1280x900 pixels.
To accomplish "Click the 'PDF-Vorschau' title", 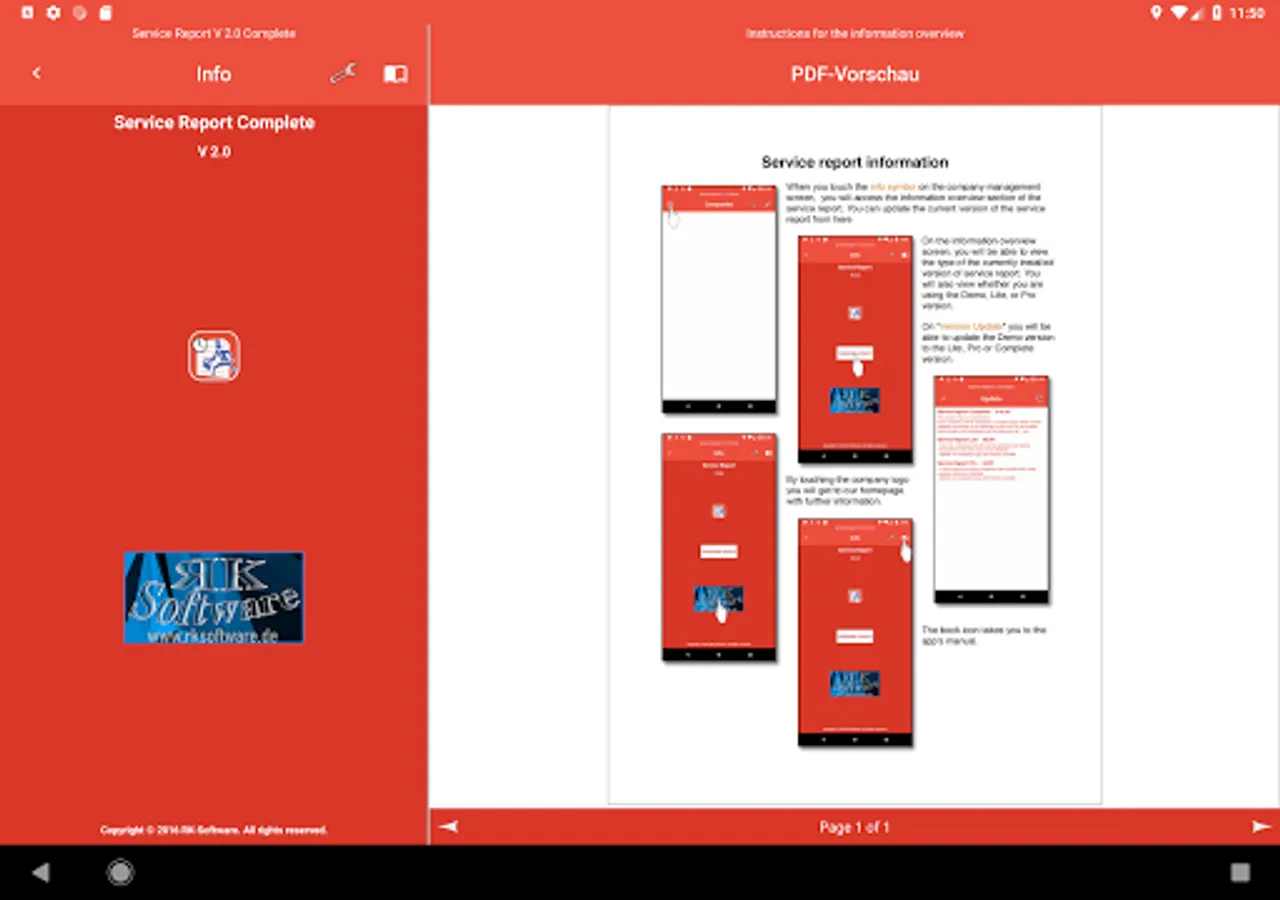I will coord(855,74).
